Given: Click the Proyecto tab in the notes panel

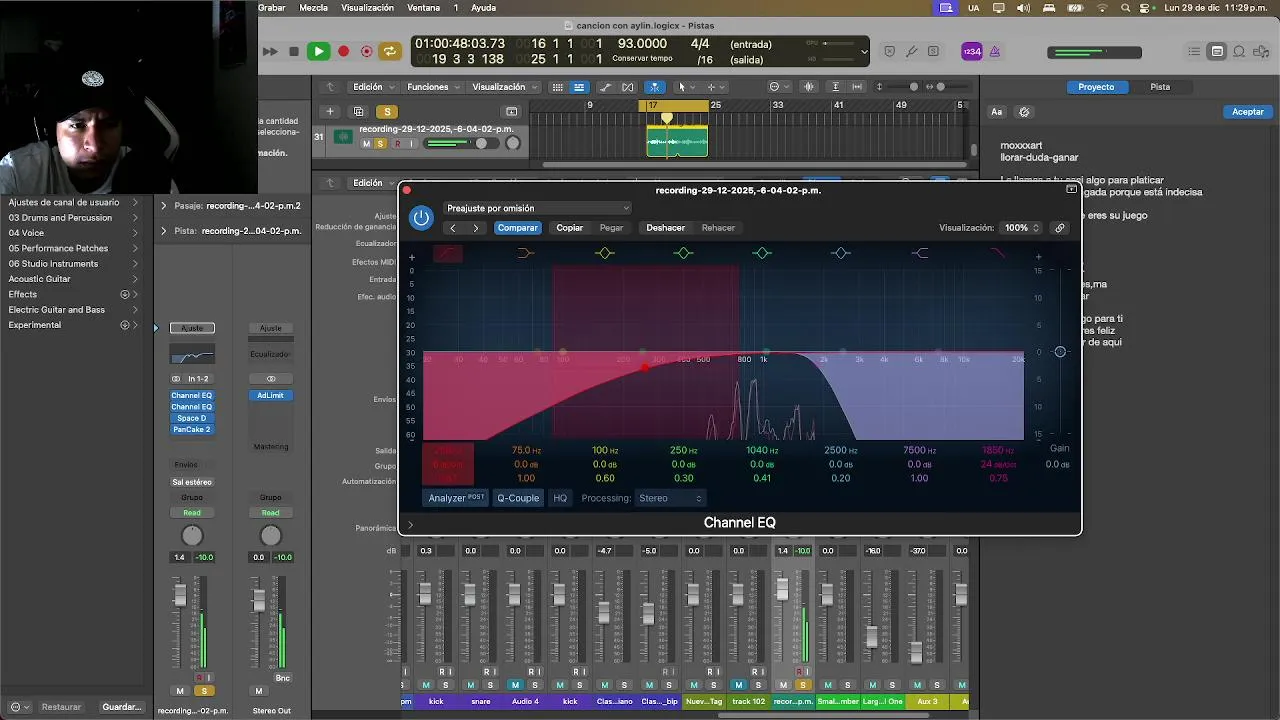Looking at the screenshot, I should click(1096, 87).
